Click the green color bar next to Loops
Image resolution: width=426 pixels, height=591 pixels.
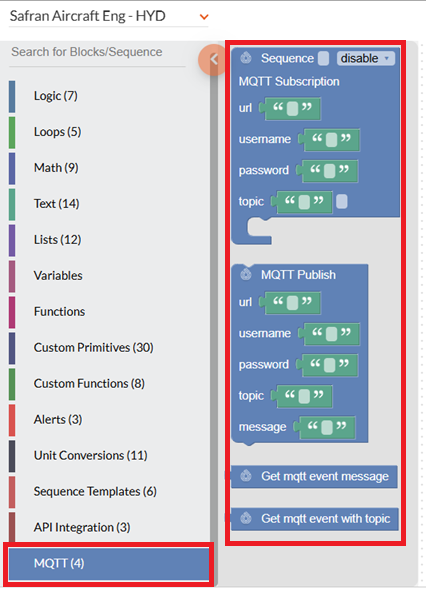[x=12, y=132]
